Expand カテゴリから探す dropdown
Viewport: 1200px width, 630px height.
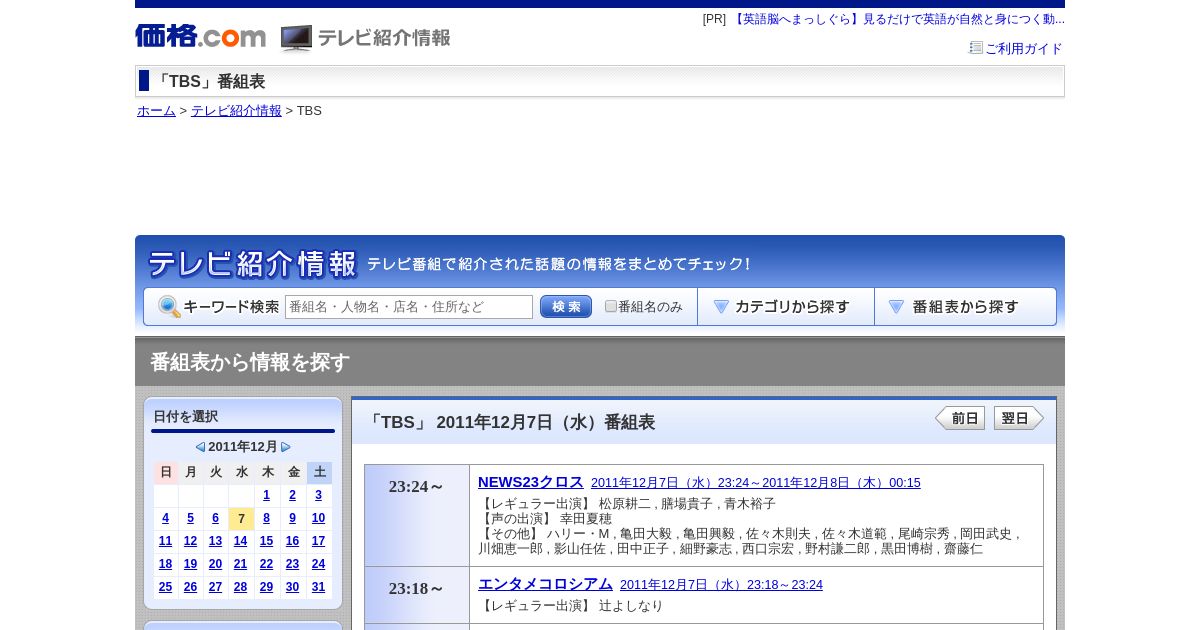click(x=786, y=307)
